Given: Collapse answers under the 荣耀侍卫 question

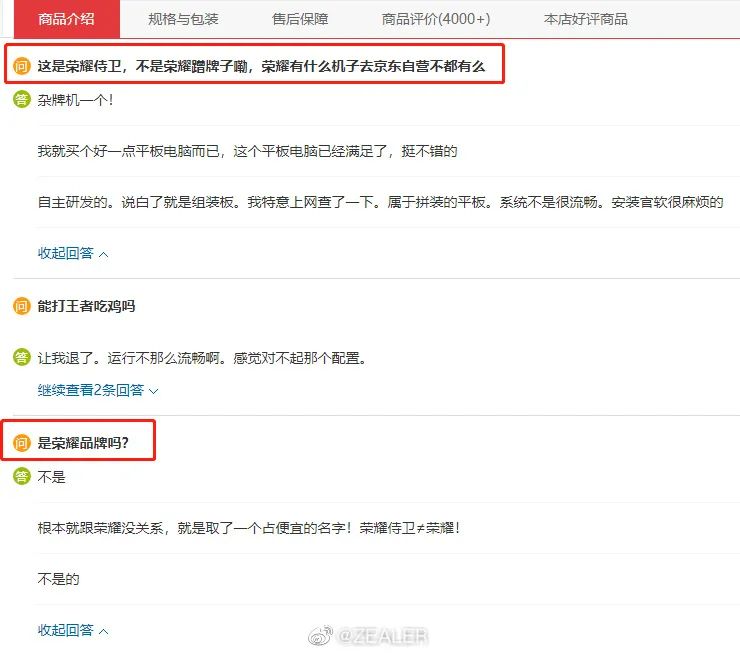Looking at the screenshot, I should coord(73,253).
